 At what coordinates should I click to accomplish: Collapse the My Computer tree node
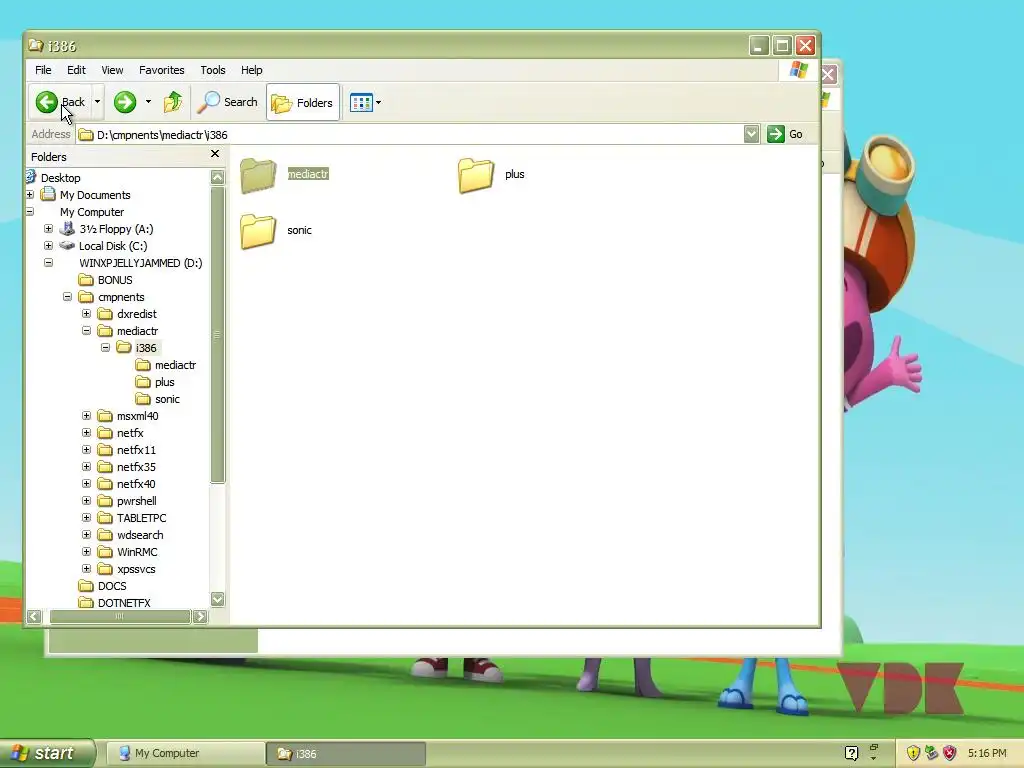tap(30, 212)
